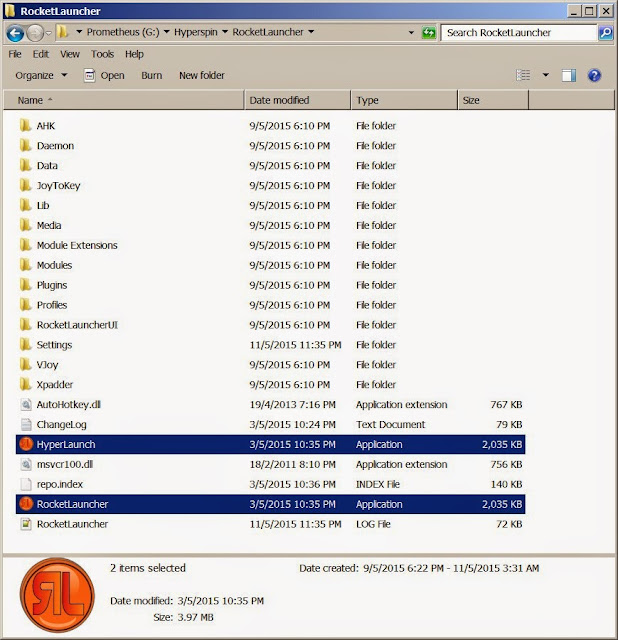
Task: Open the File menu
Action: [x=15, y=54]
